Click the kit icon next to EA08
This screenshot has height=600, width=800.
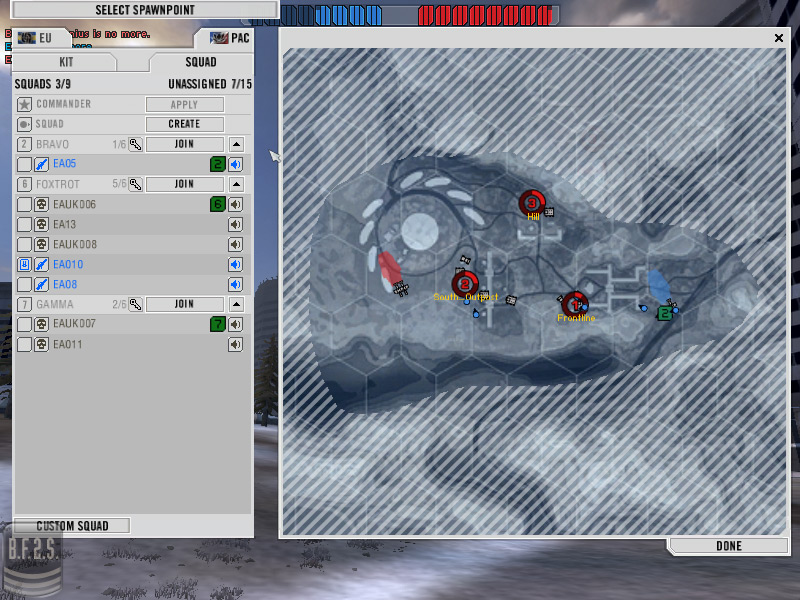(41, 284)
